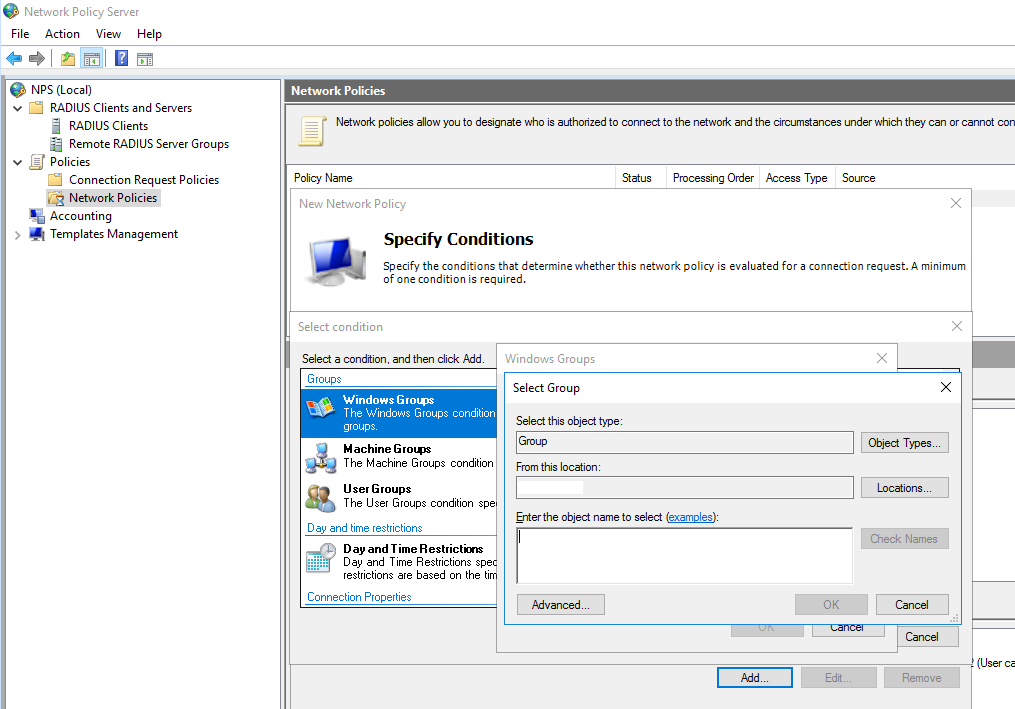The width and height of the screenshot is (1015, 709).
Task: Click the Back arrow toolbar icon
Action: click(x=14, y=59)
